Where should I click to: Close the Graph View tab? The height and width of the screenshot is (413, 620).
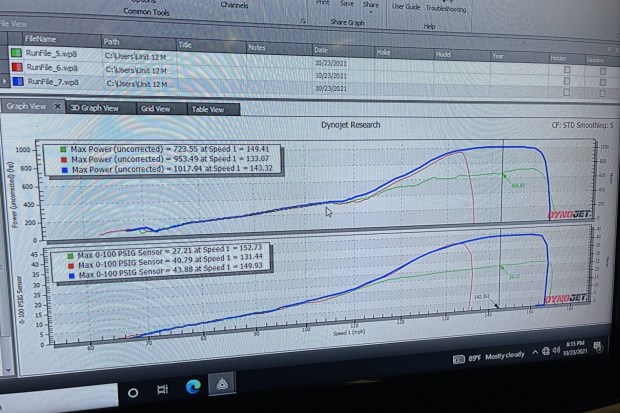click(x=58, y=106)
